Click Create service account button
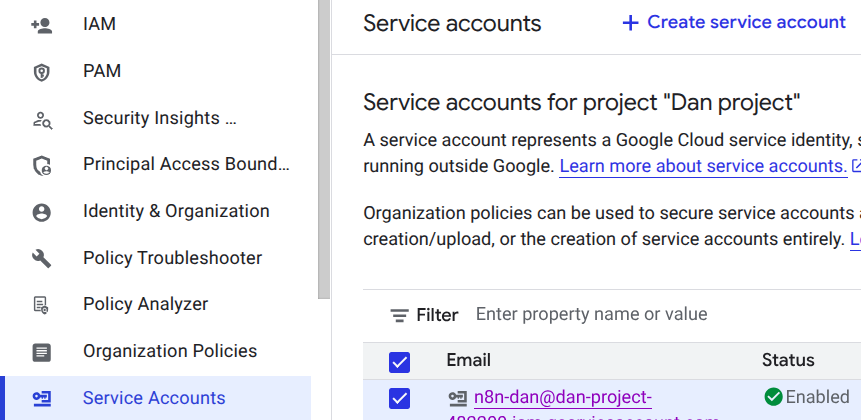861x420 pixels. (x=734, y=22)
